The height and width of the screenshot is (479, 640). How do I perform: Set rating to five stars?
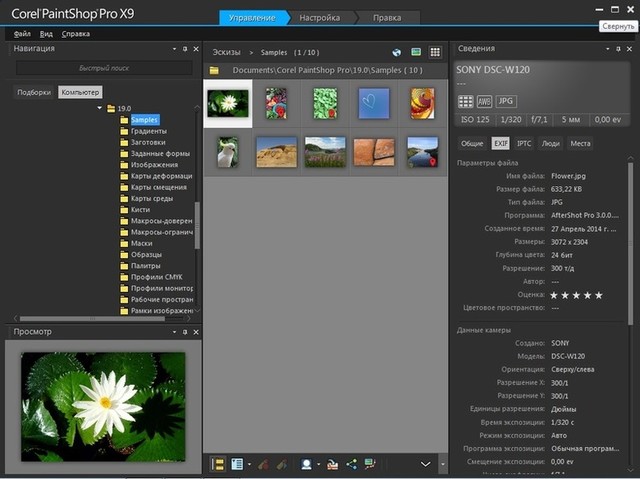point(599,295)
